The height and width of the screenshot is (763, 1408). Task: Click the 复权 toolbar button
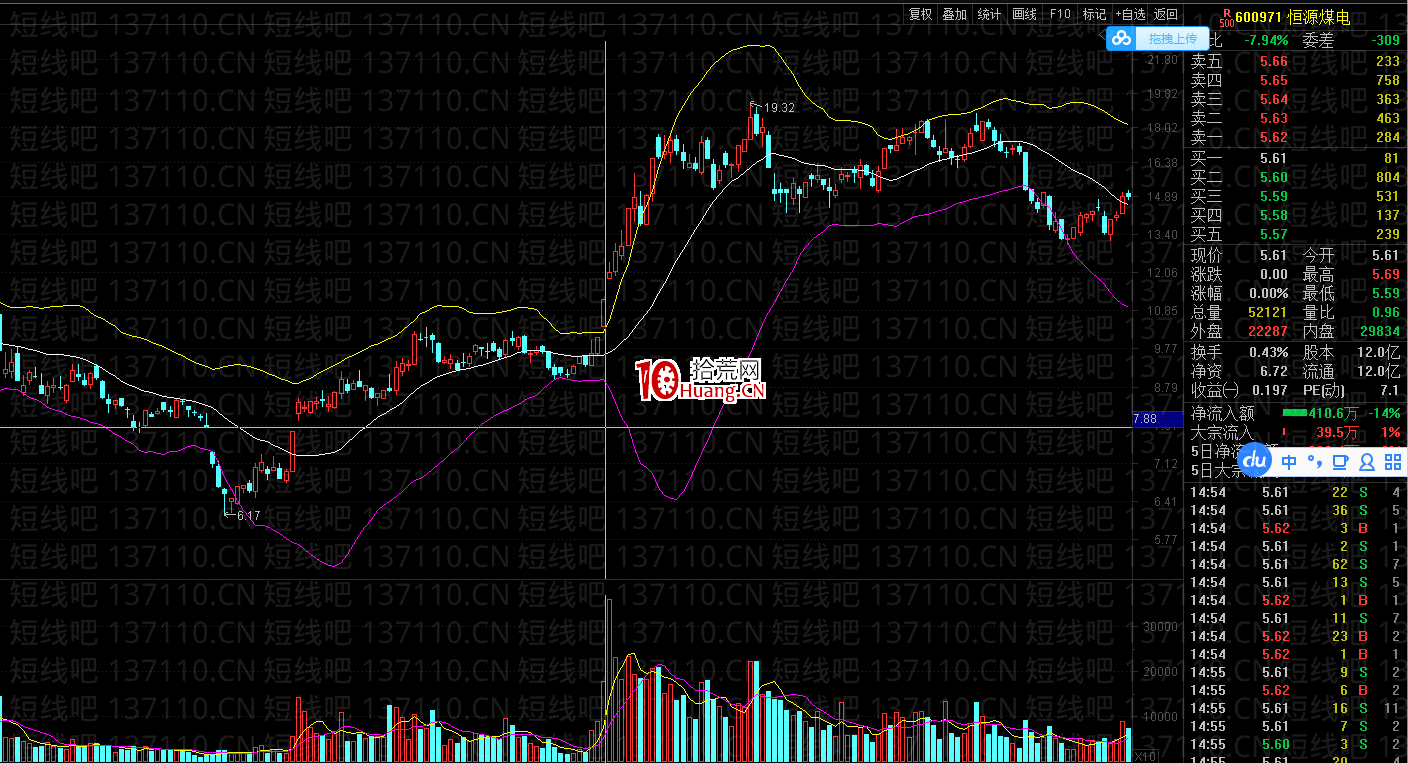tap(920, 14)
